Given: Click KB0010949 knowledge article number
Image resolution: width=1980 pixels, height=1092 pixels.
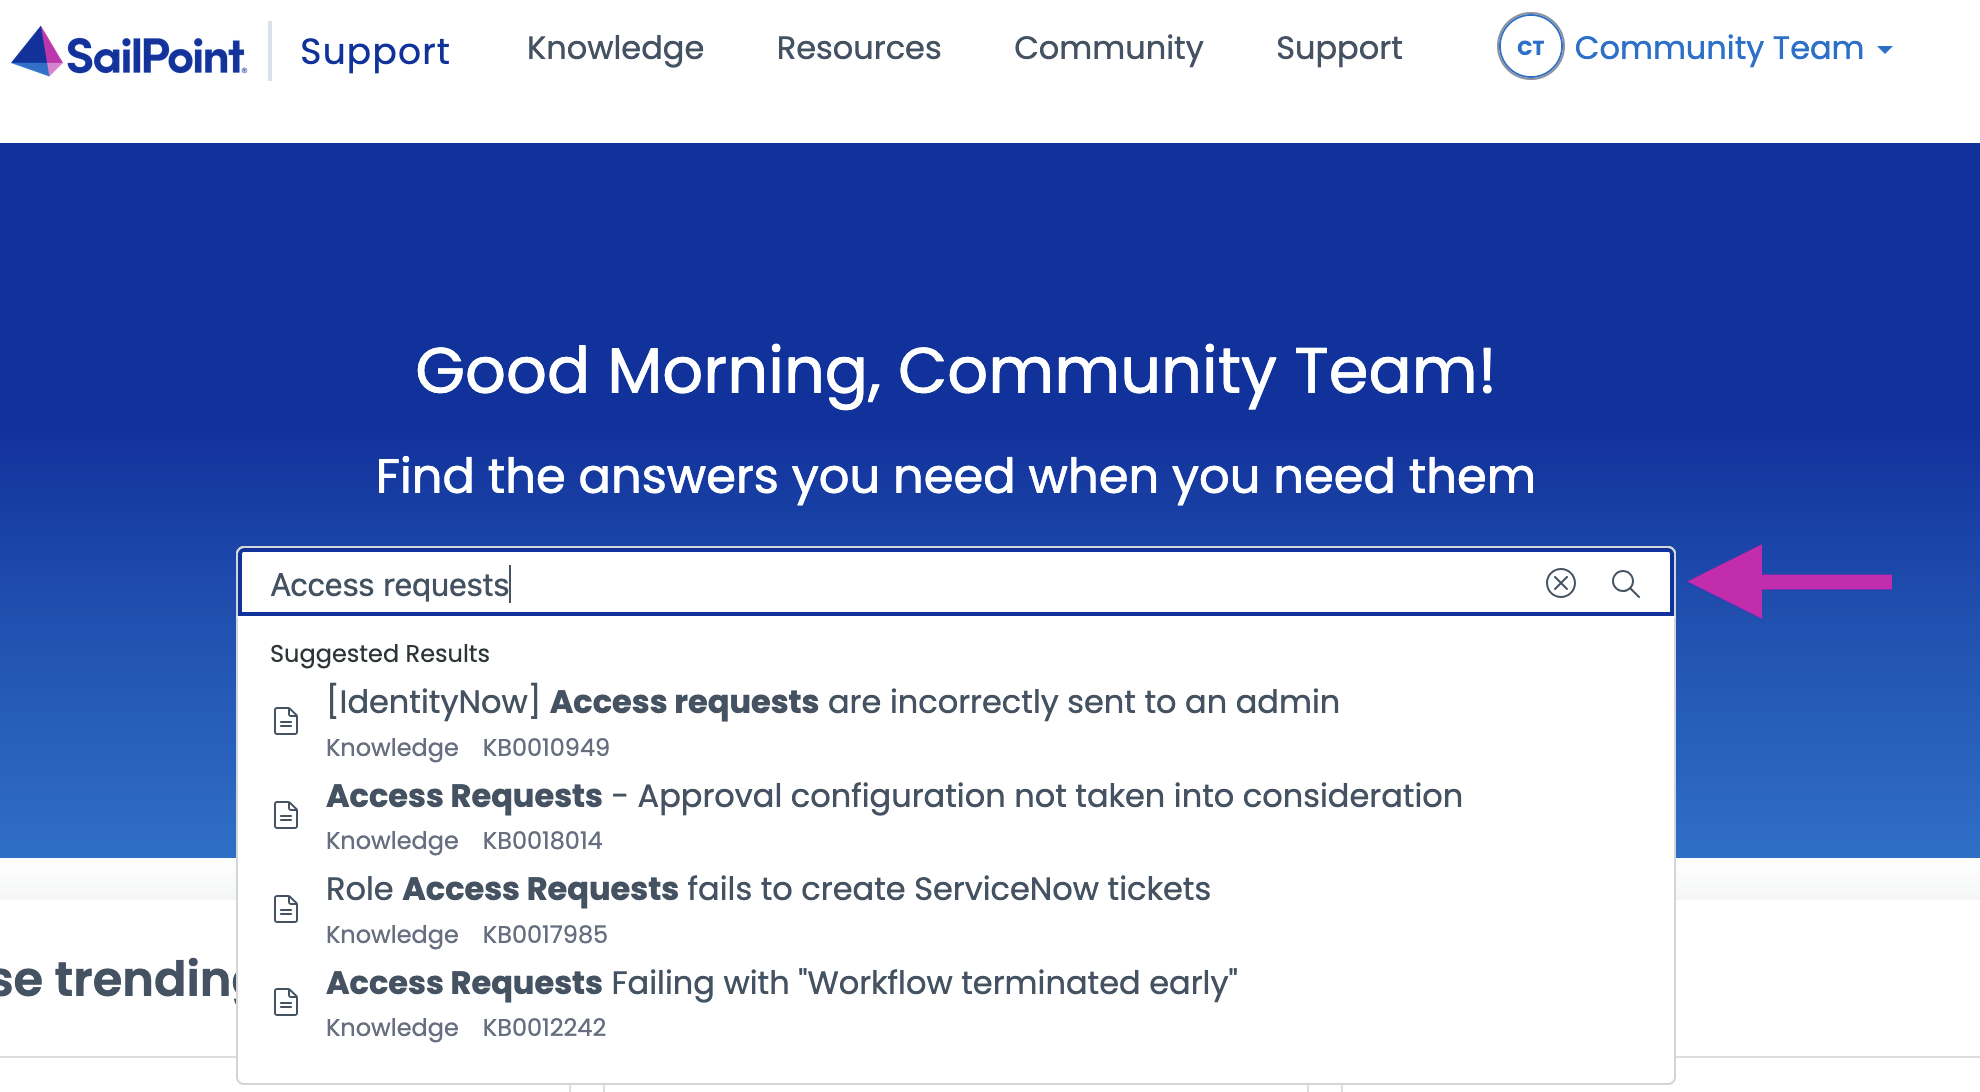Looking at the screenshot, I should [546, 747].
